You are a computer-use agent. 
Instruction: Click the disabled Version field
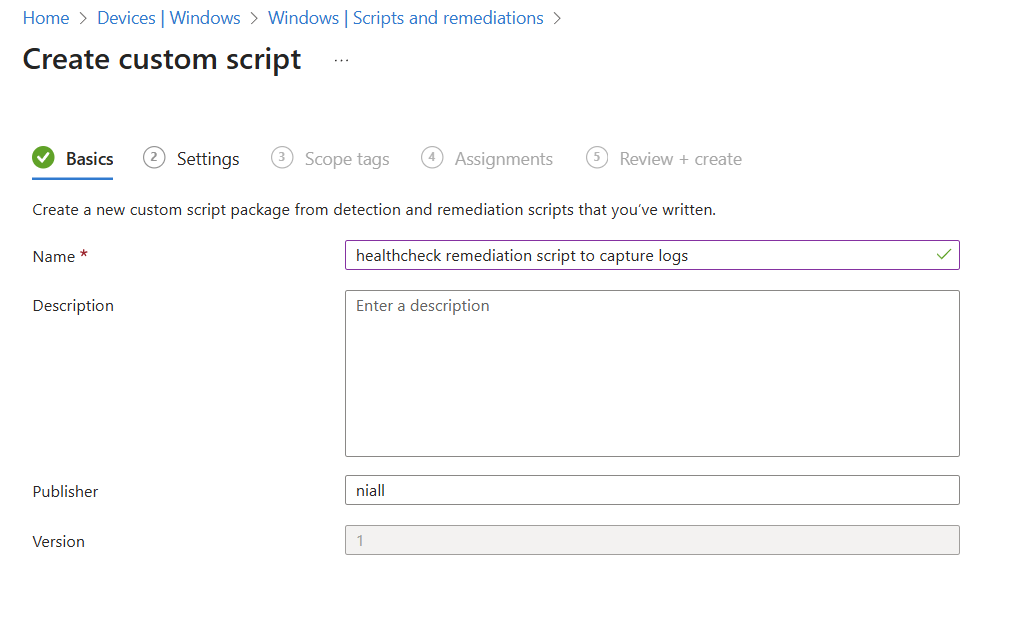tap(651, 540)
